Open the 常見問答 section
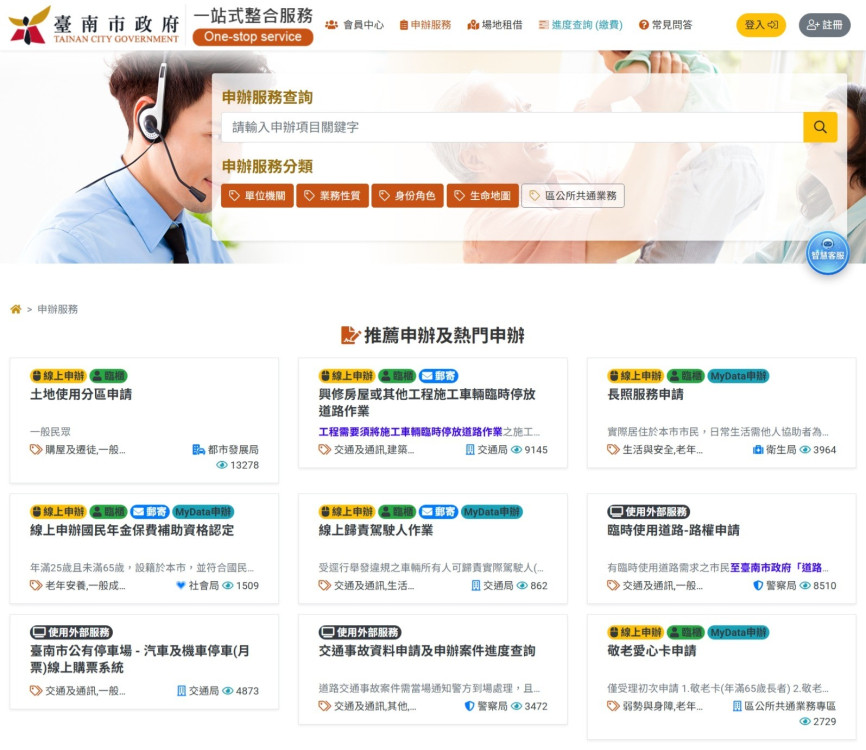Viewport: 866px width, 750px height. coord(669,24)
